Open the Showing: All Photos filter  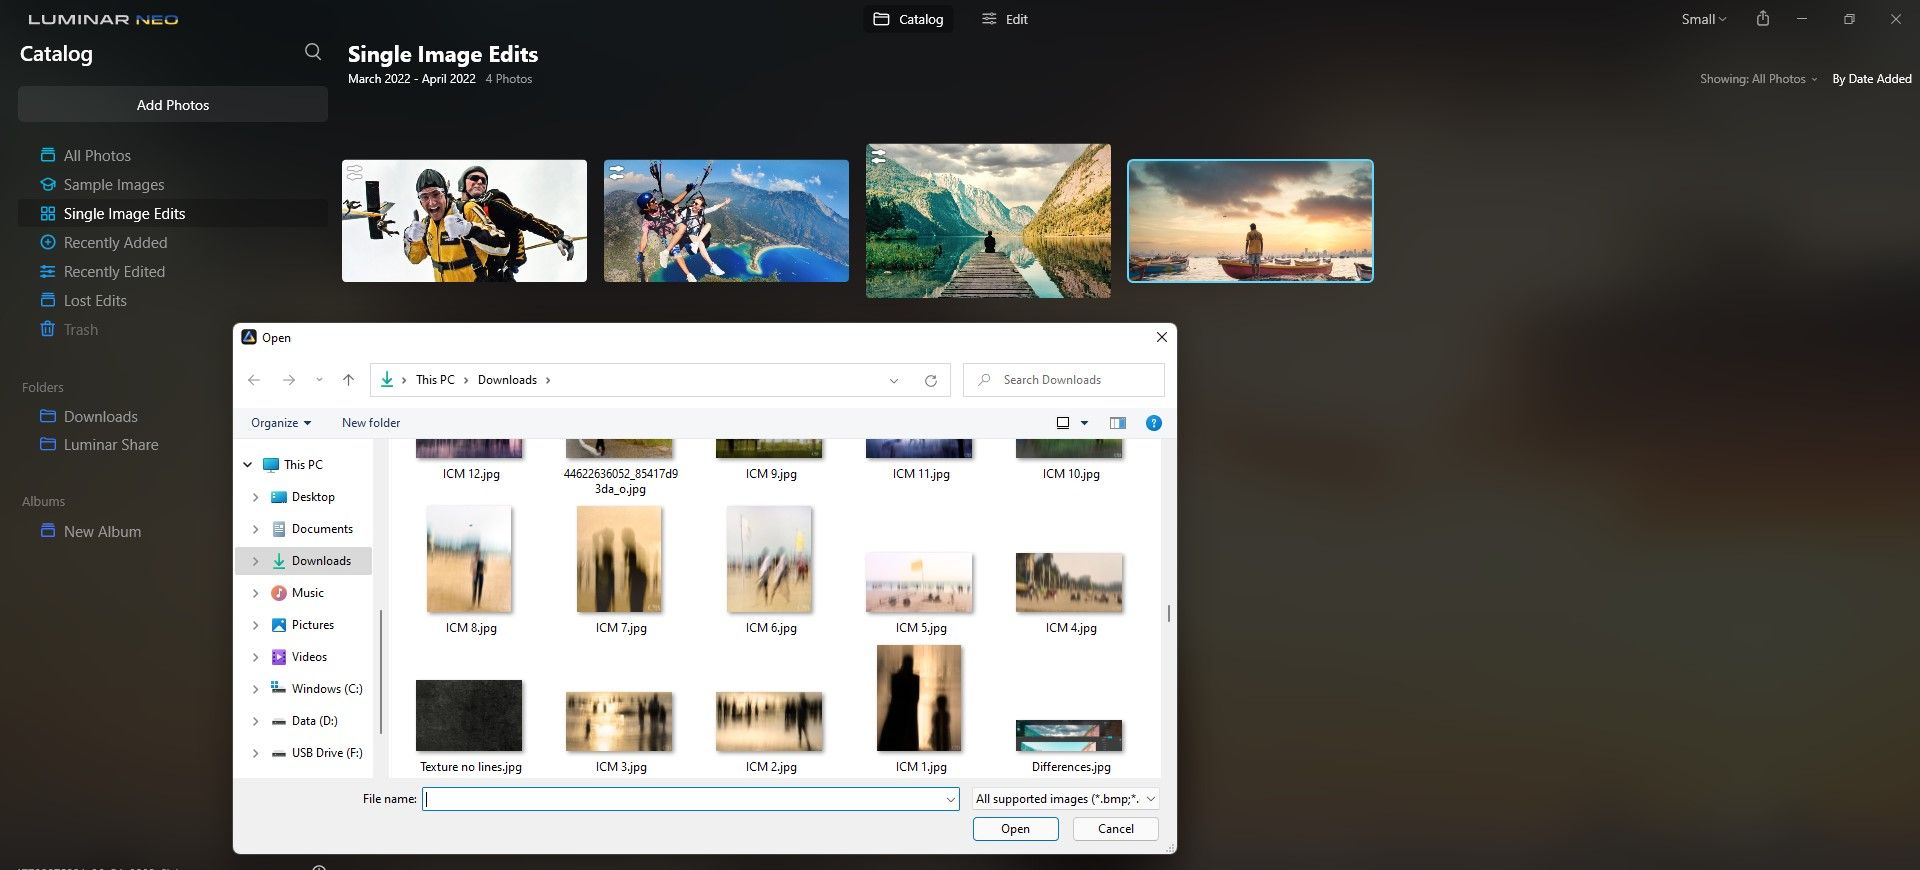1758,79
